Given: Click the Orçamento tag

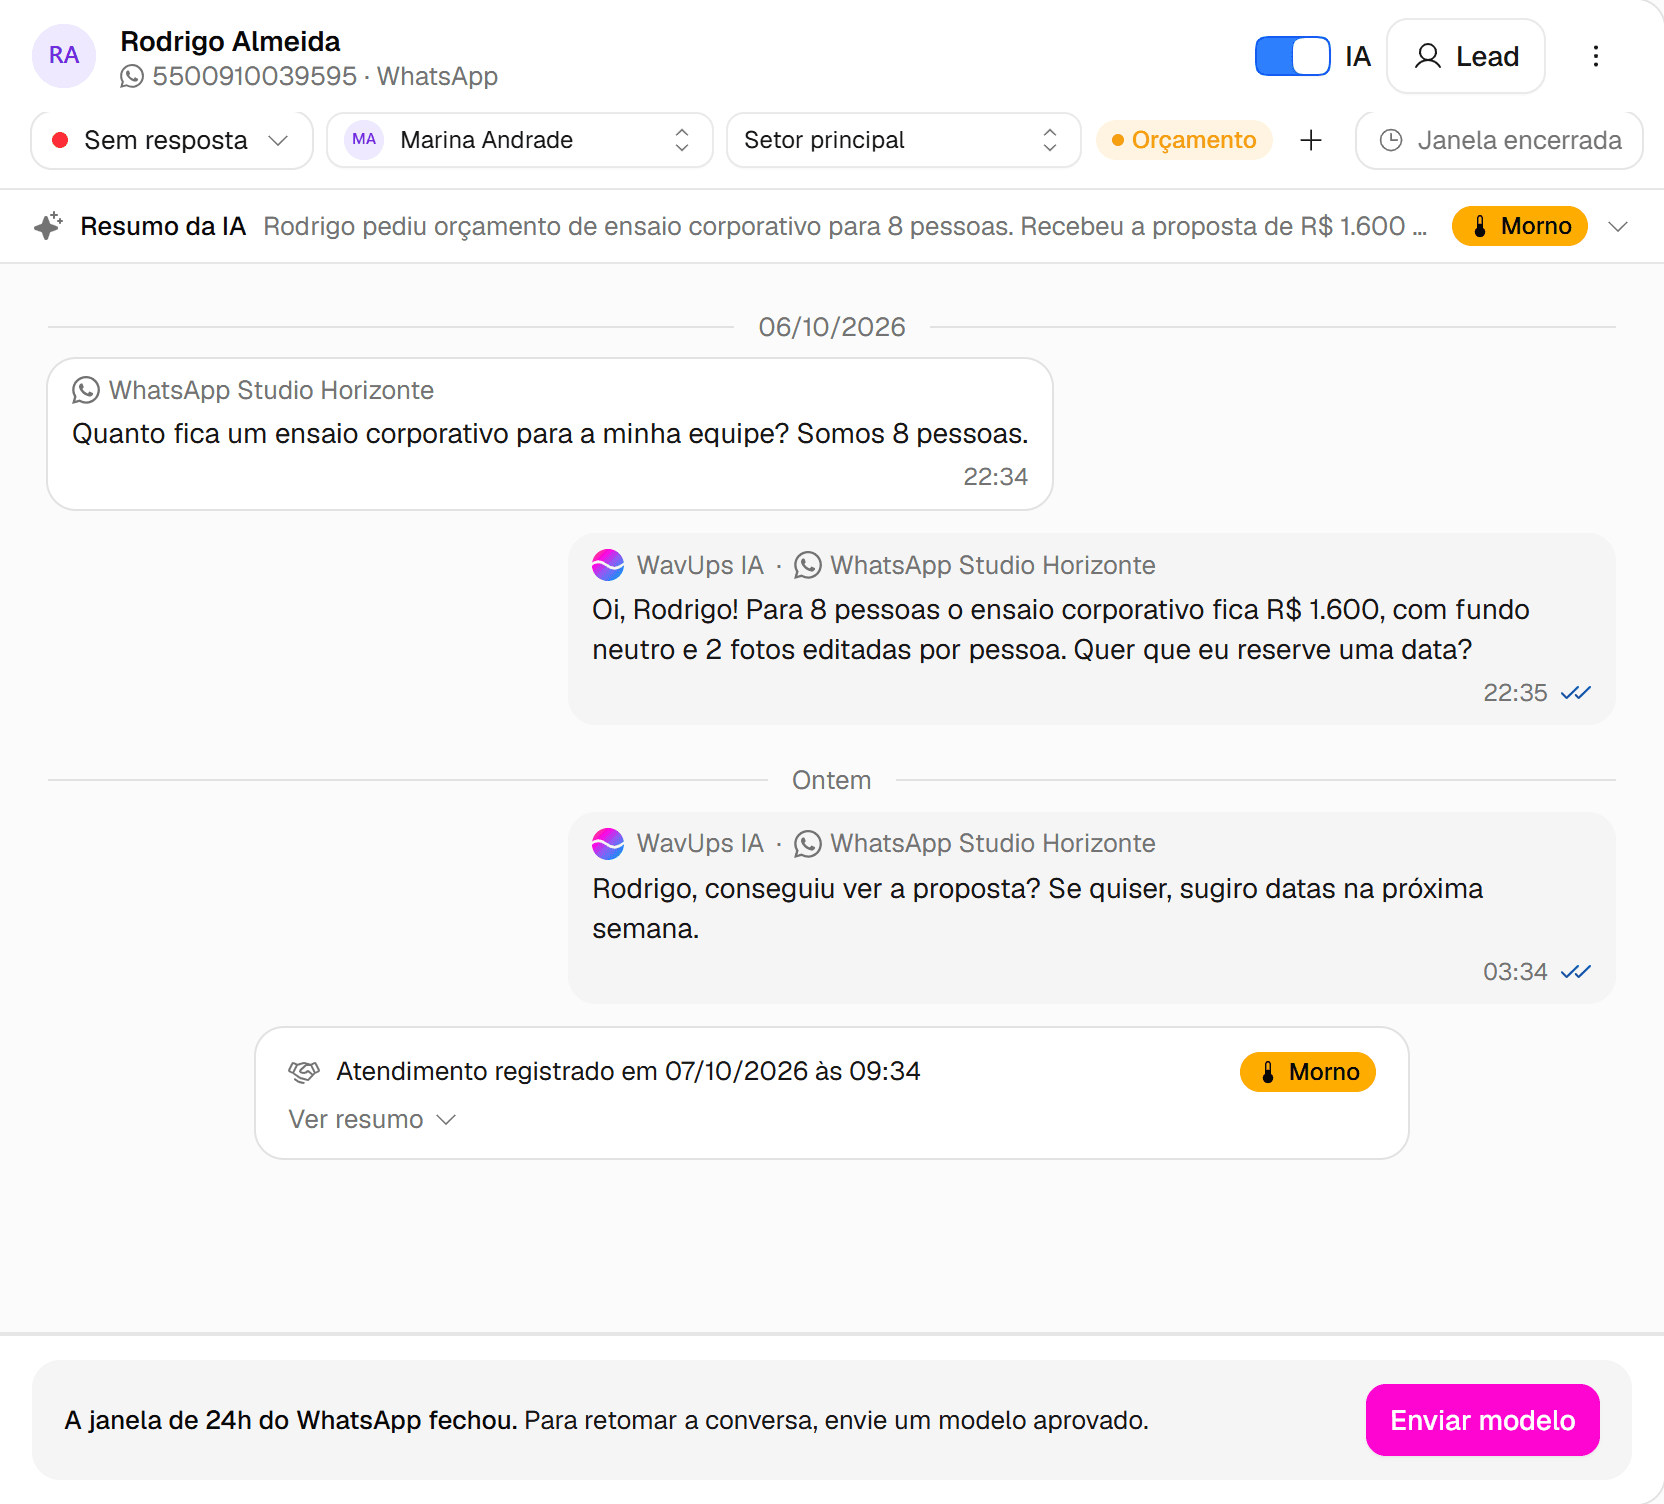Looking at the screenshot, I should point(1184,140).
